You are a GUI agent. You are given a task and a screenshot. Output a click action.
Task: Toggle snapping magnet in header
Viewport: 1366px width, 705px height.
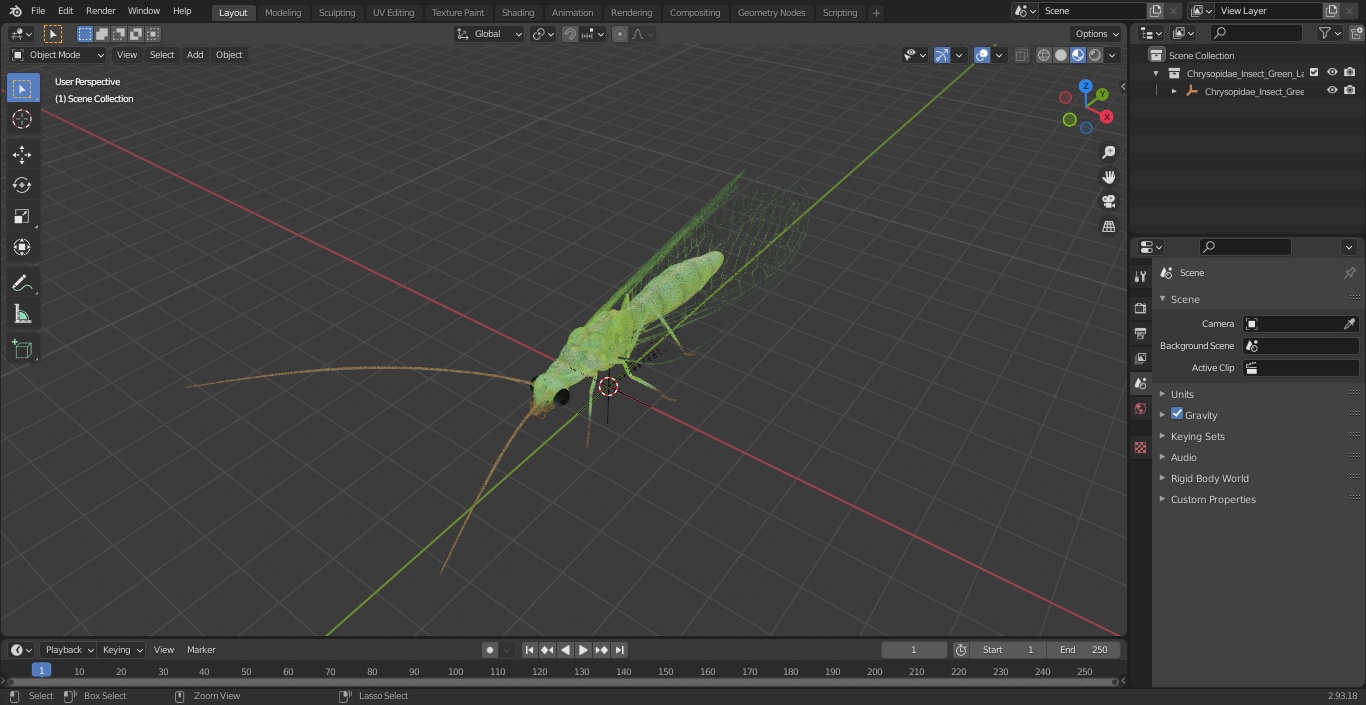pyautogui.click(x=569, y=34)
